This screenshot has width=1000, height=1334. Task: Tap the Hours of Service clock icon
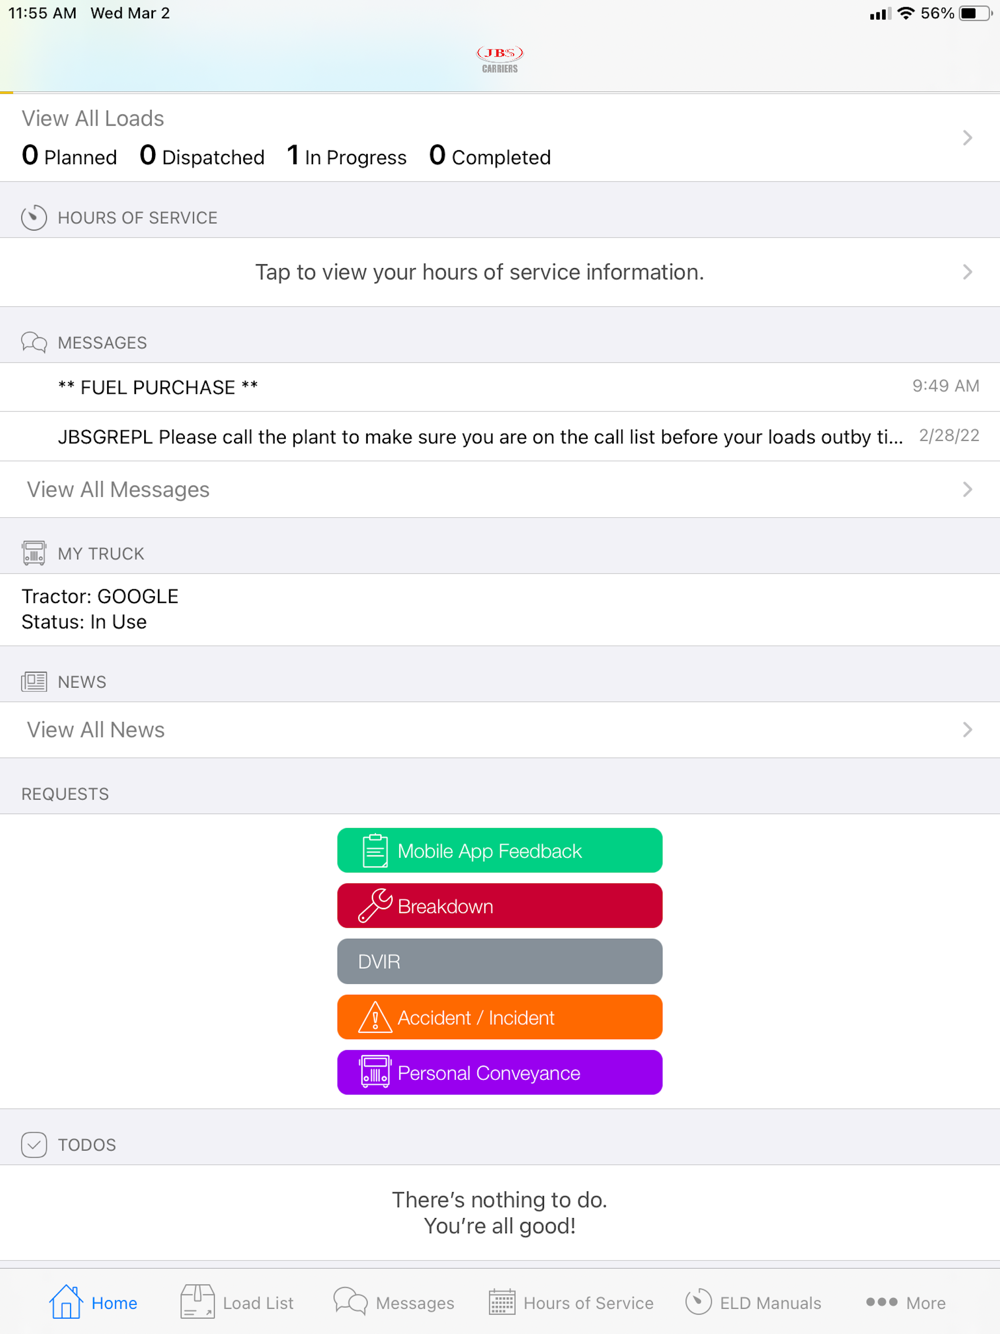34,217
